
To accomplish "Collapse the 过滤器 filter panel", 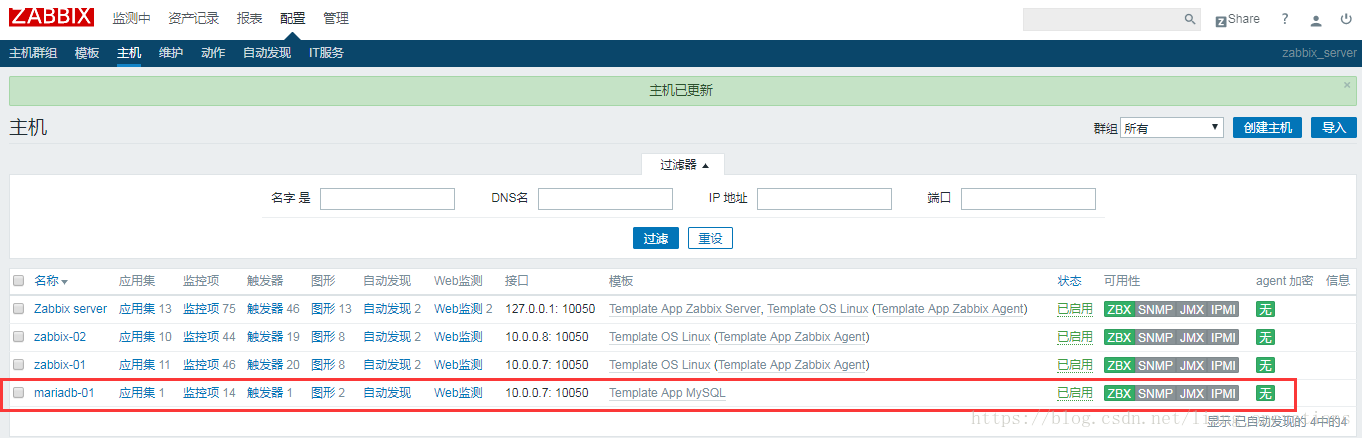I will coord(684,164).
